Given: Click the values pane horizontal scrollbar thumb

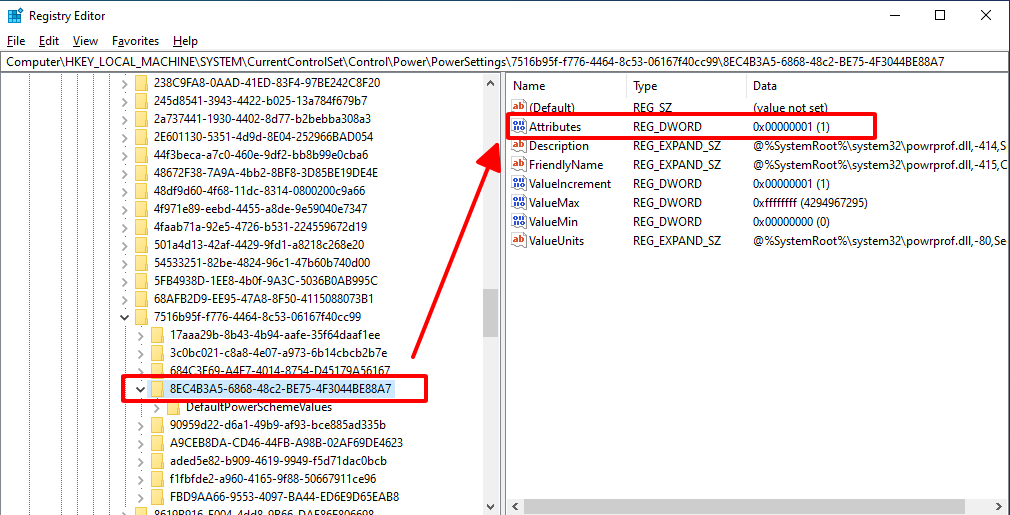Looking at the screenshot, I should (745, 507).
